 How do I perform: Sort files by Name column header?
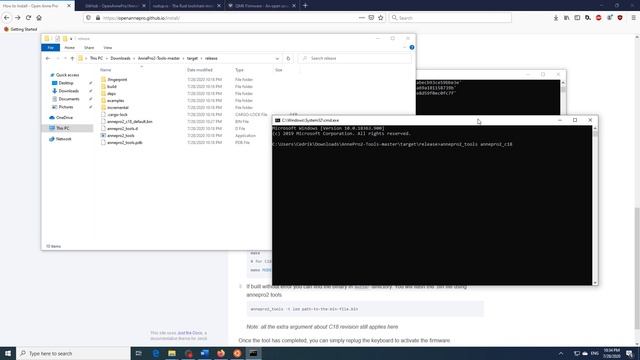pos(106,70)
